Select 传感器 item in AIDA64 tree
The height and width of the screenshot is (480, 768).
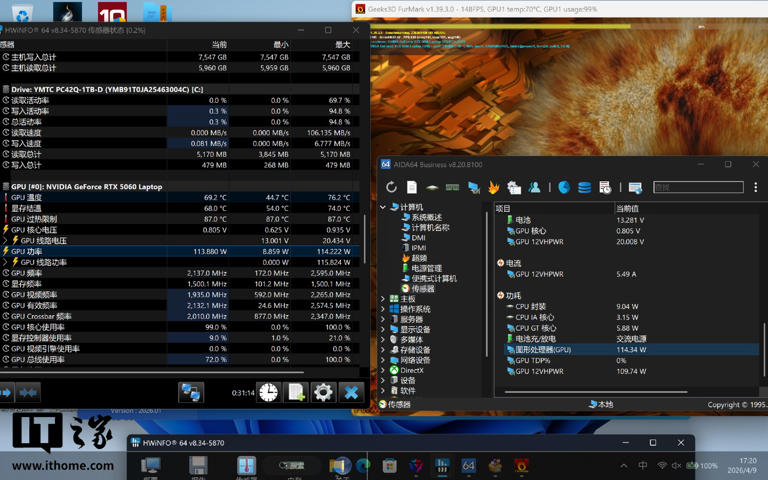(422, 289)
